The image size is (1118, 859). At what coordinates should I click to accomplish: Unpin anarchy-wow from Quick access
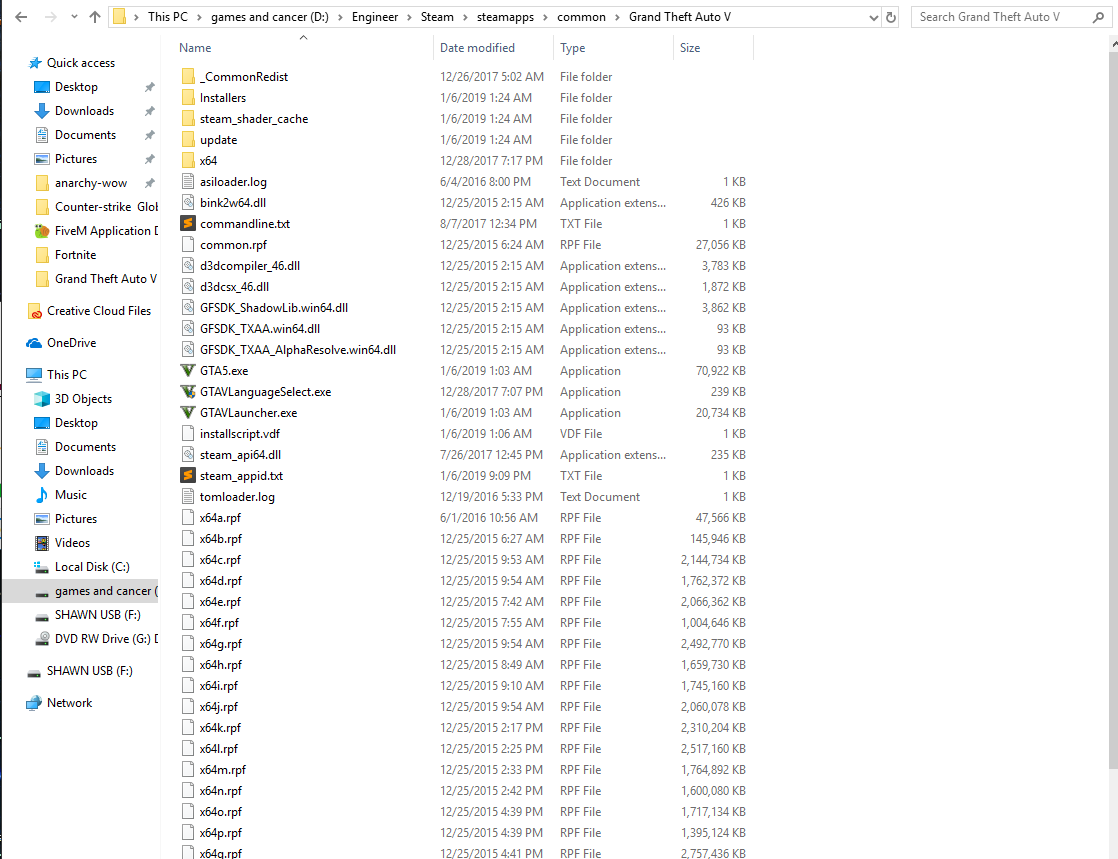point(150,183)
